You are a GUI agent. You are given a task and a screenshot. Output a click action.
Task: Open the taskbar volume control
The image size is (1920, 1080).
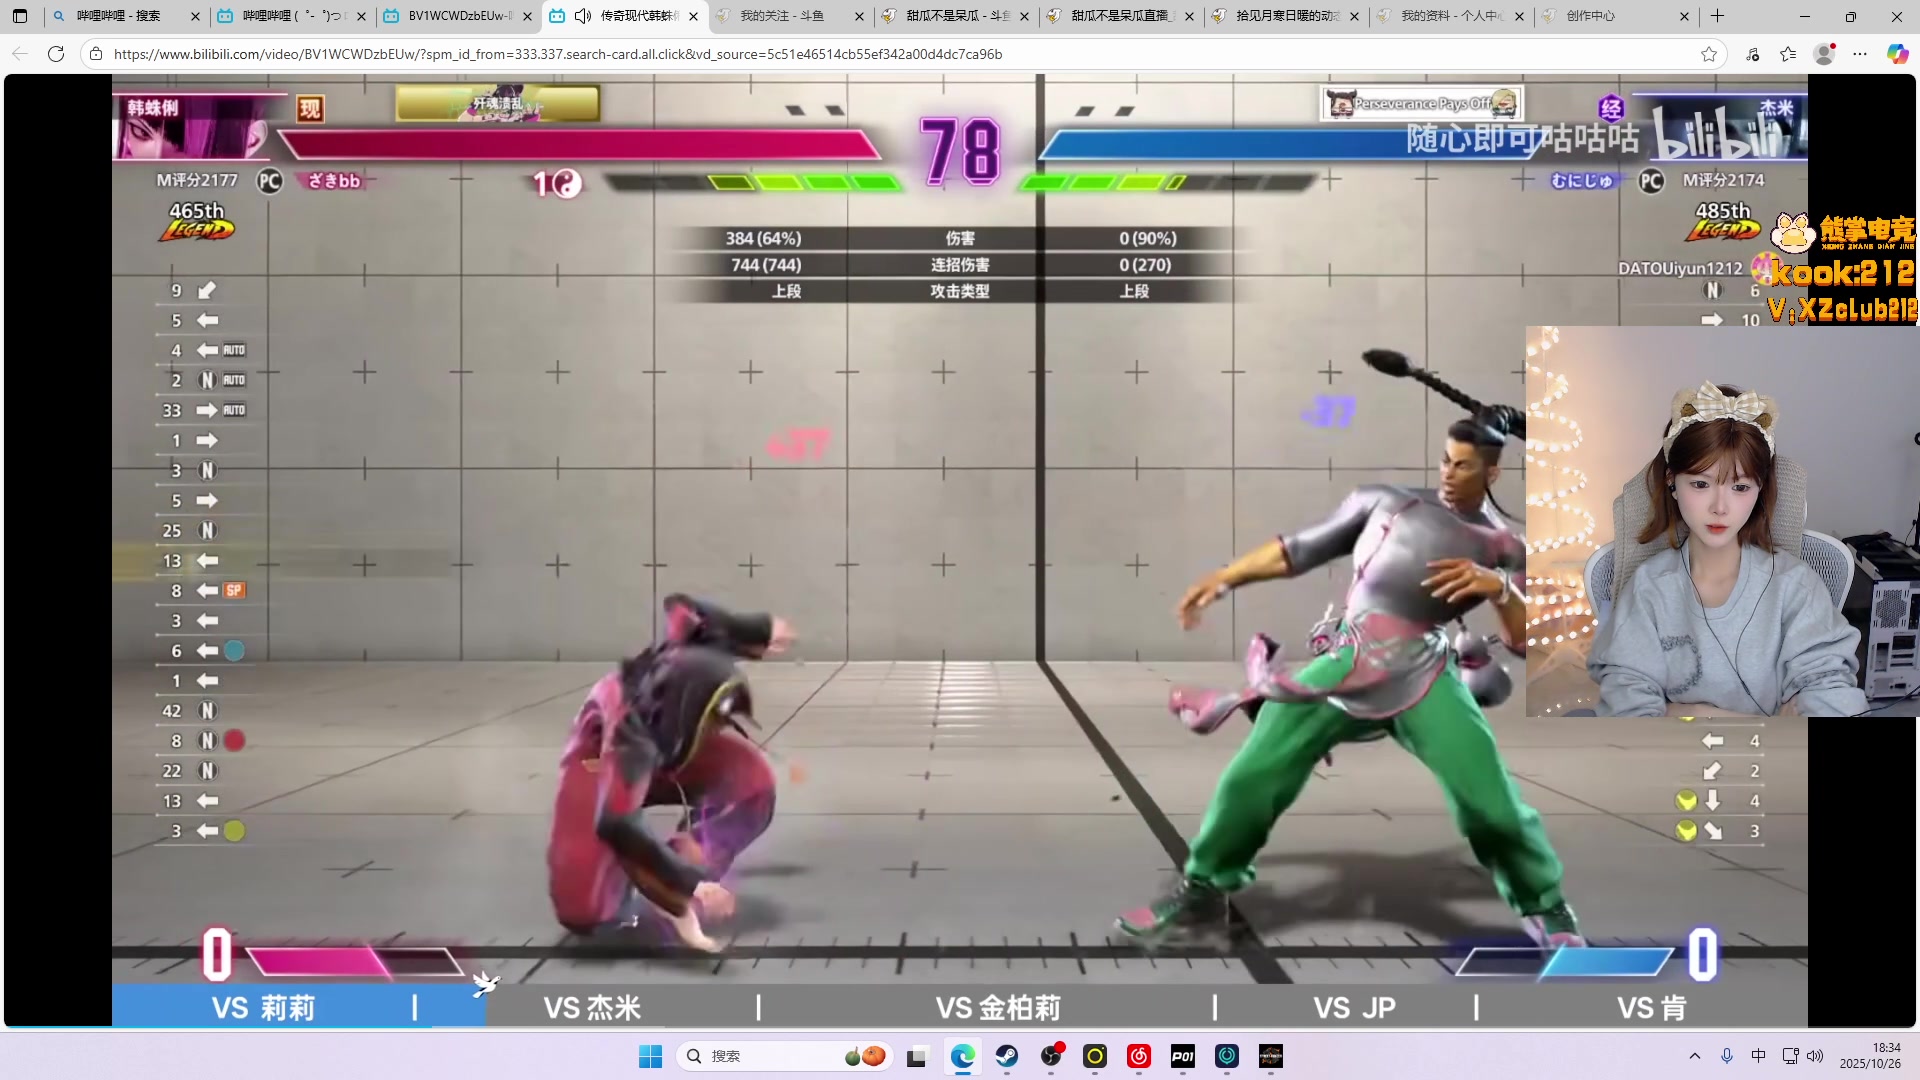[1815, 1056]
